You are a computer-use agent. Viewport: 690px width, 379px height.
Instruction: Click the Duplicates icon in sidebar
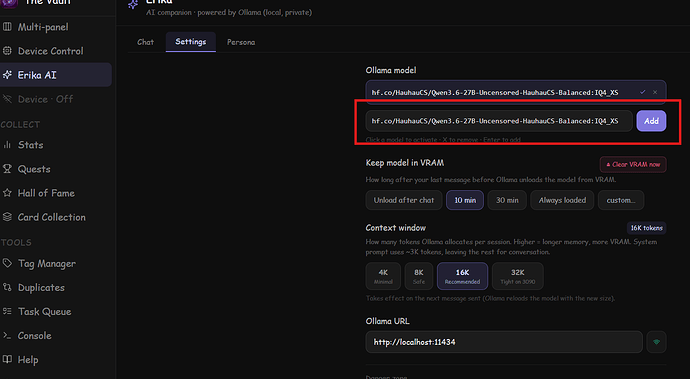[7, 287]
